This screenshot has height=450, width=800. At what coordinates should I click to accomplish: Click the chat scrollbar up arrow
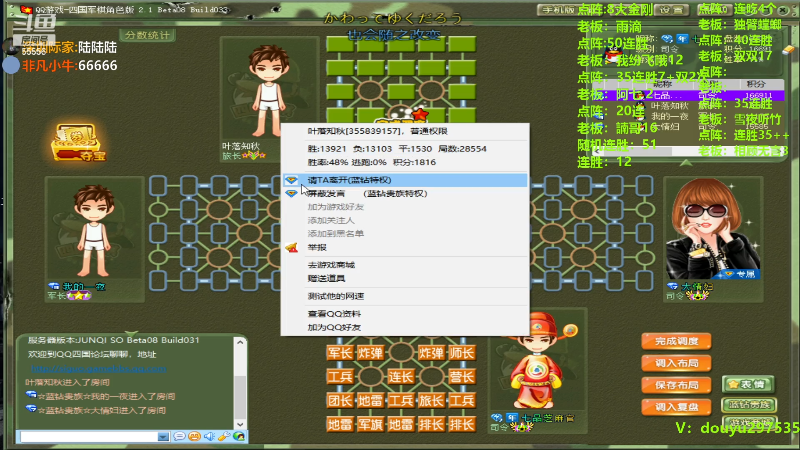[x=240, y=342]
